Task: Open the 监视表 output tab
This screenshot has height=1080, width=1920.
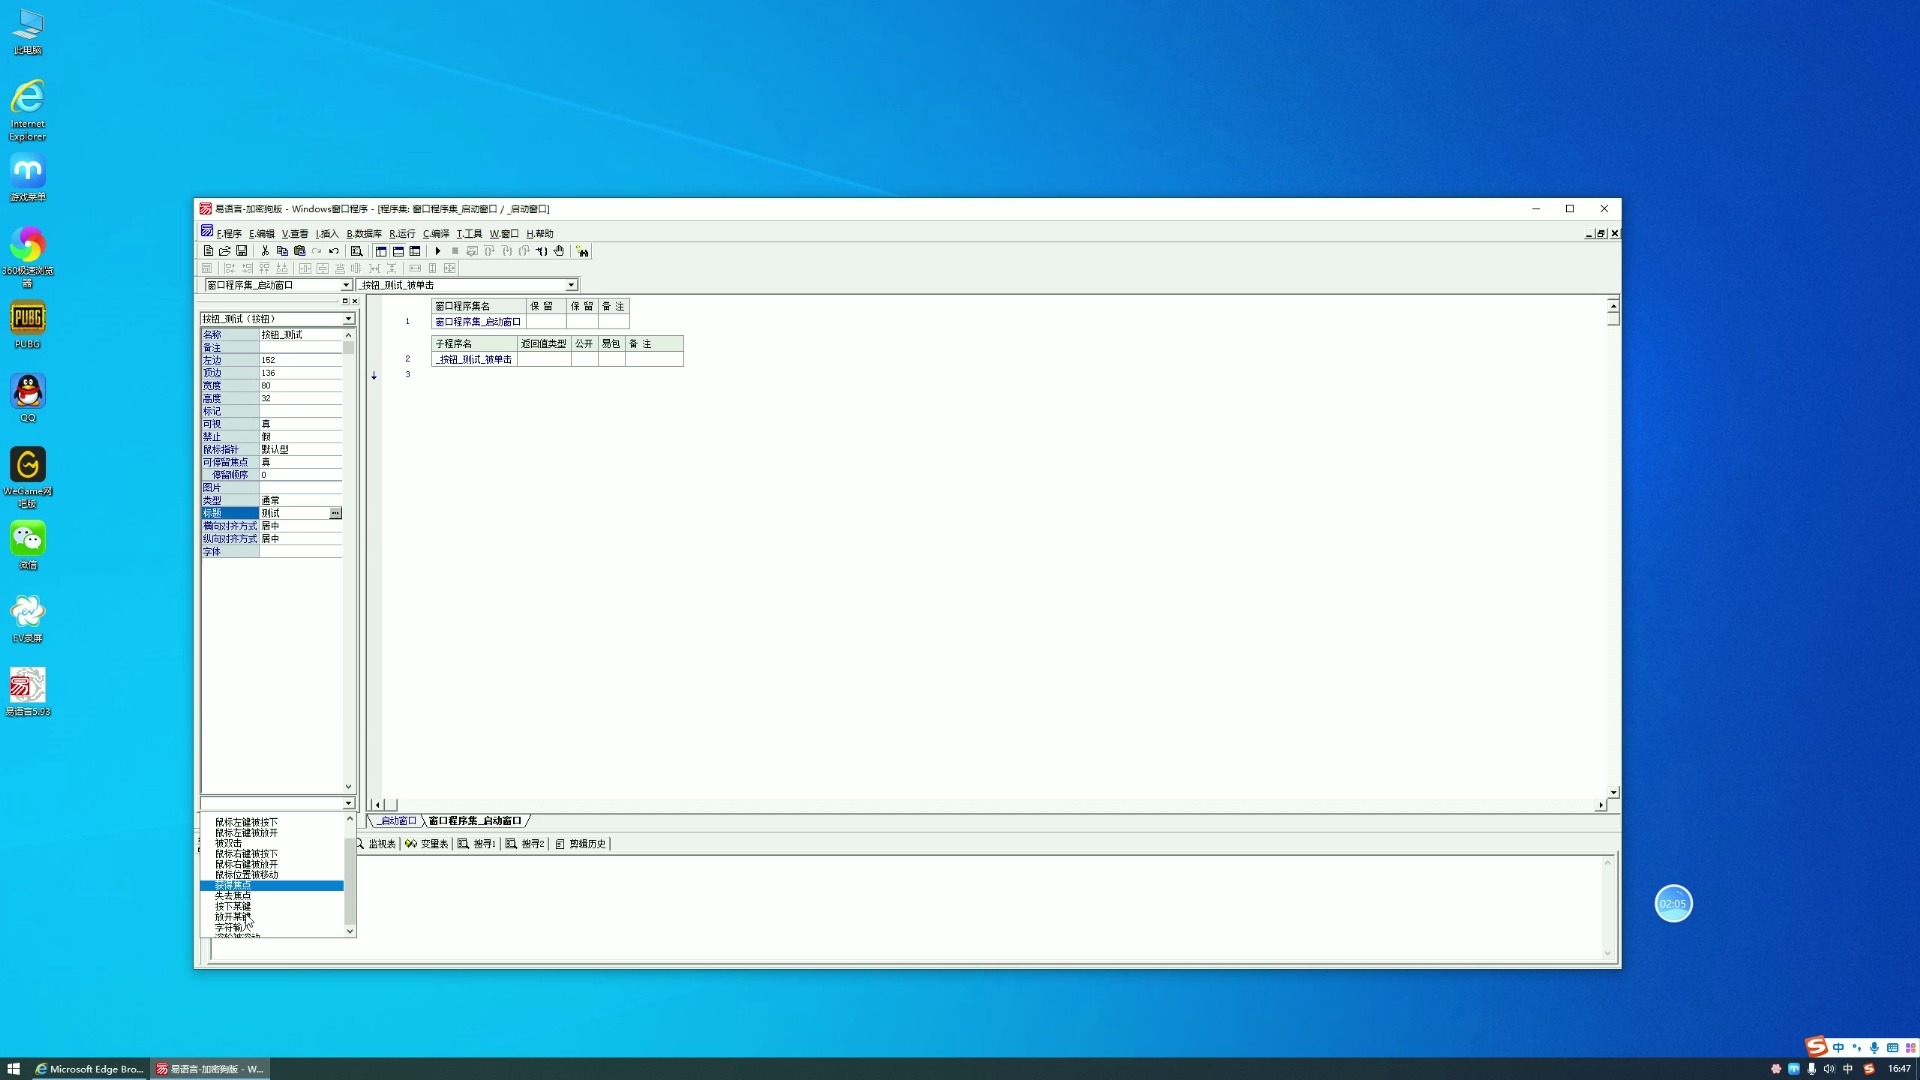Action: pyautogui.click(x=376, y=844)
